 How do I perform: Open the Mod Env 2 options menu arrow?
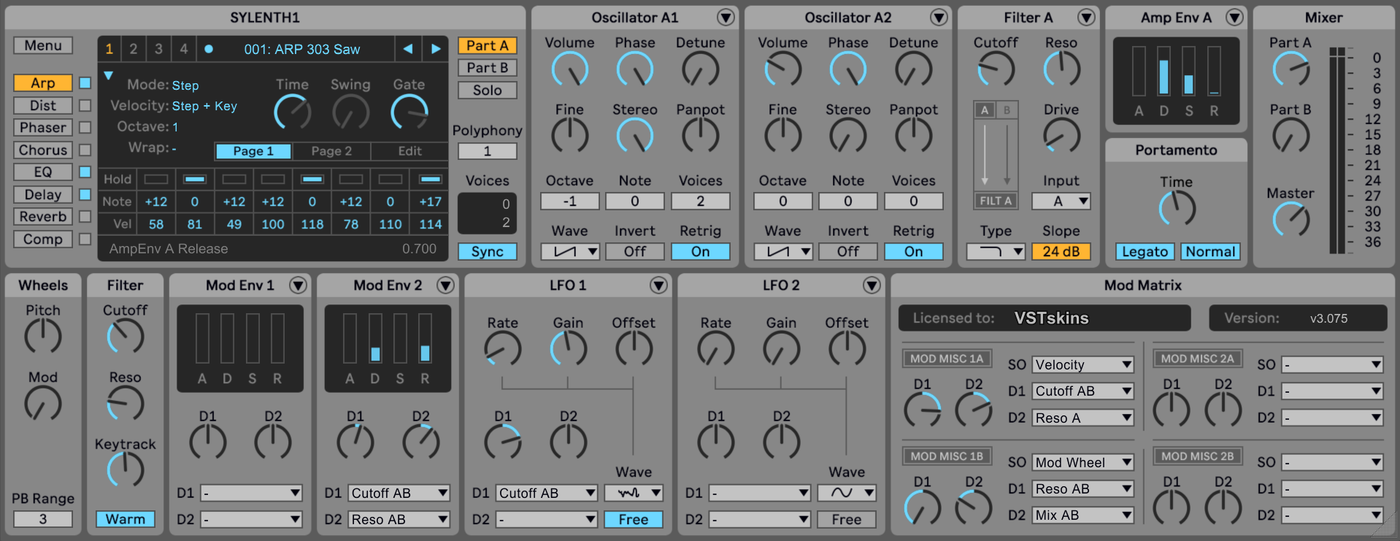(x=445, y=285)
